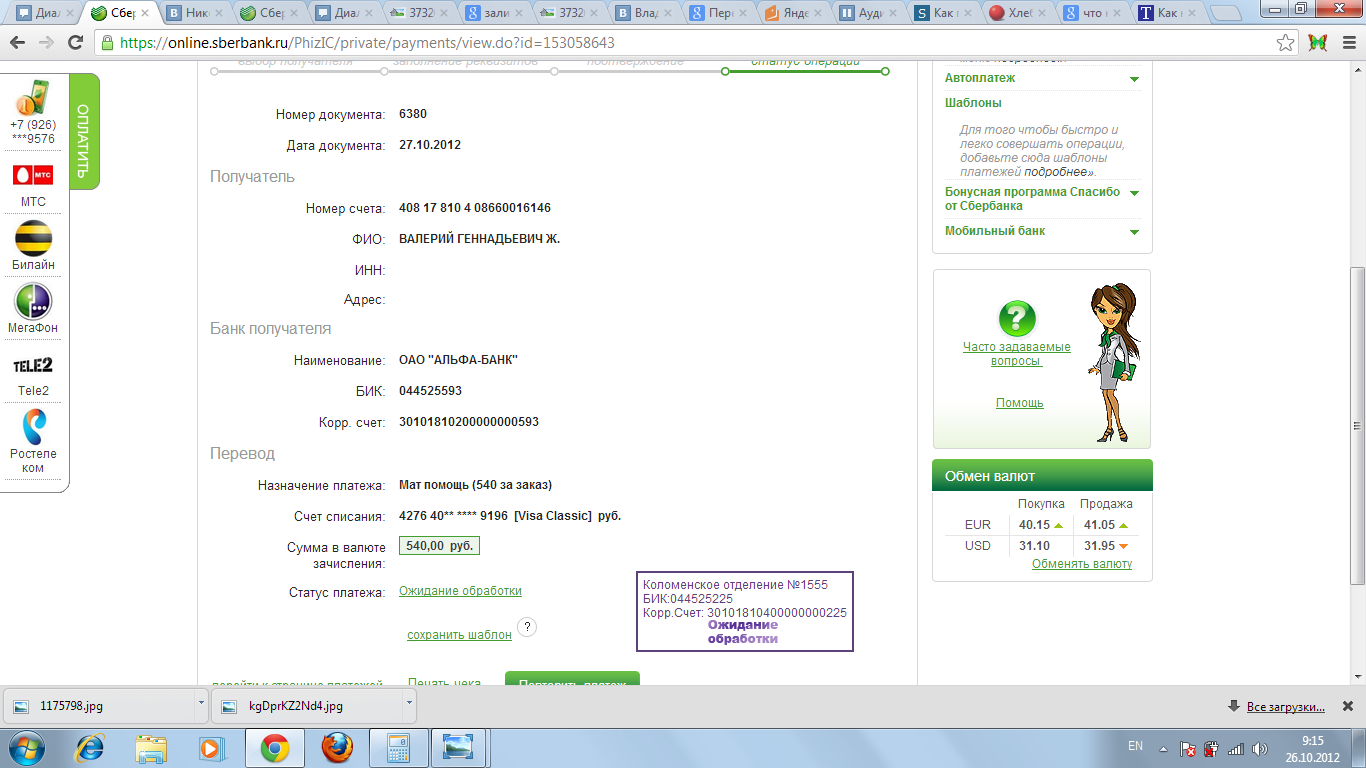Click the Помощь link

click(1019, 403)
